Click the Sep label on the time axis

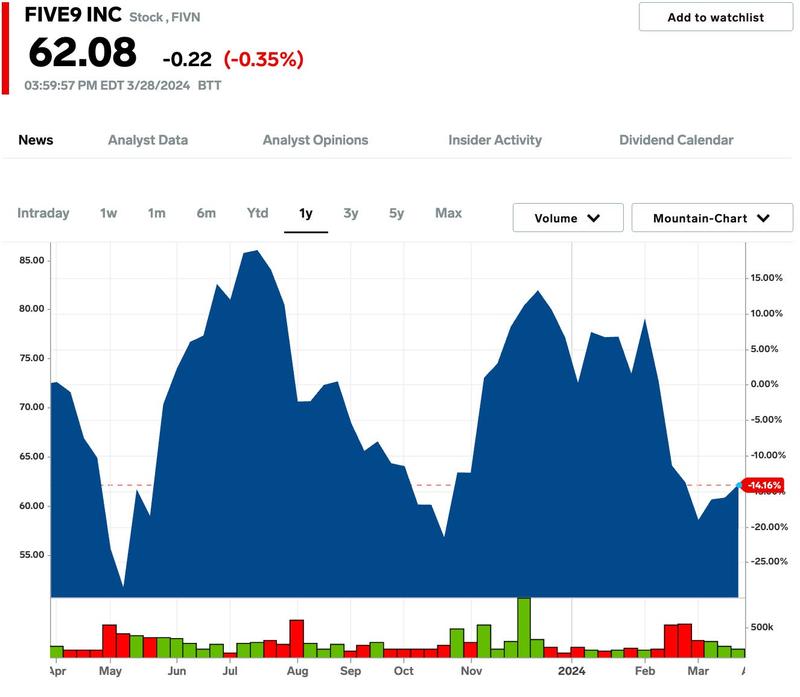[x=351, y=671]
